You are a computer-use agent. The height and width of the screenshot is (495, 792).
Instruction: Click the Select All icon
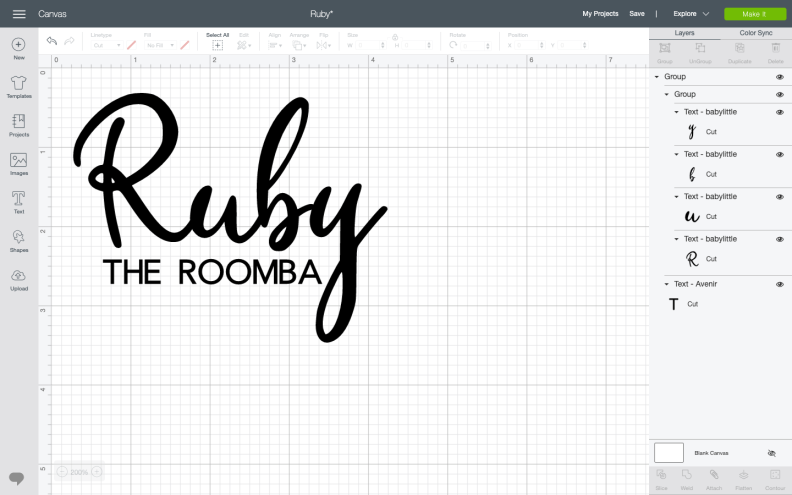(217, 45)
